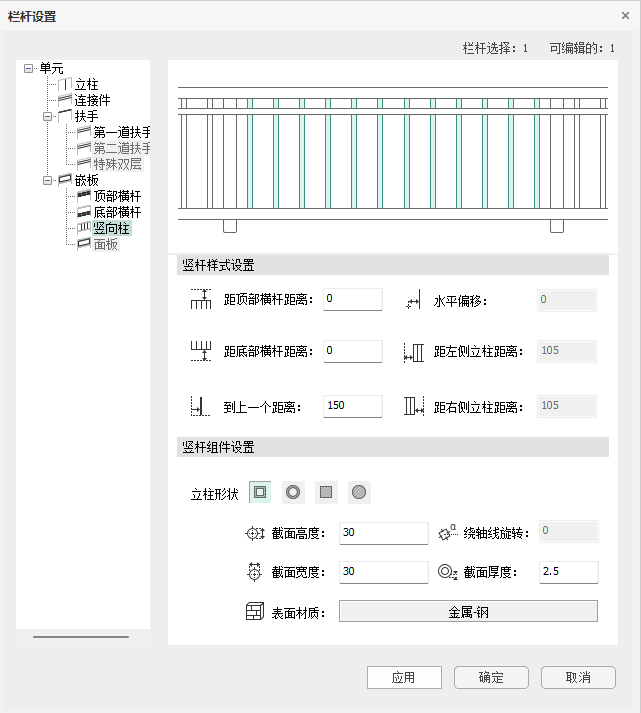641x713 pixels.
Task: Close the 栏杆设置 dialog
Action: click(626, 16)
